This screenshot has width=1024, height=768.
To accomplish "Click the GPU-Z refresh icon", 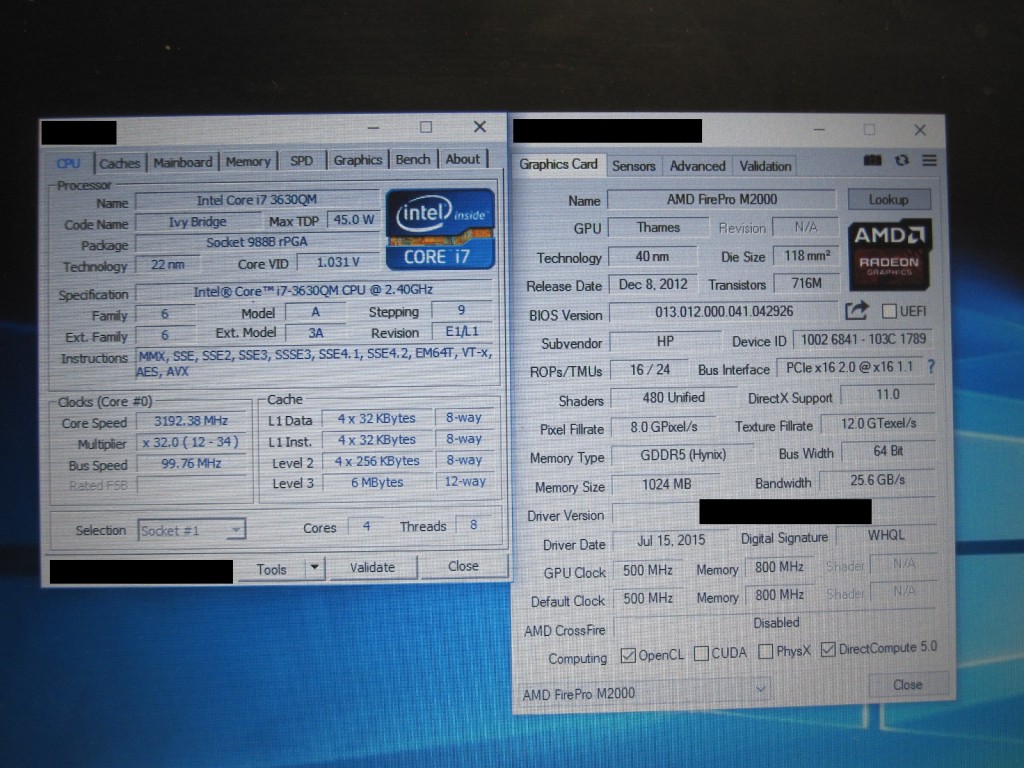I will (902, 160).
